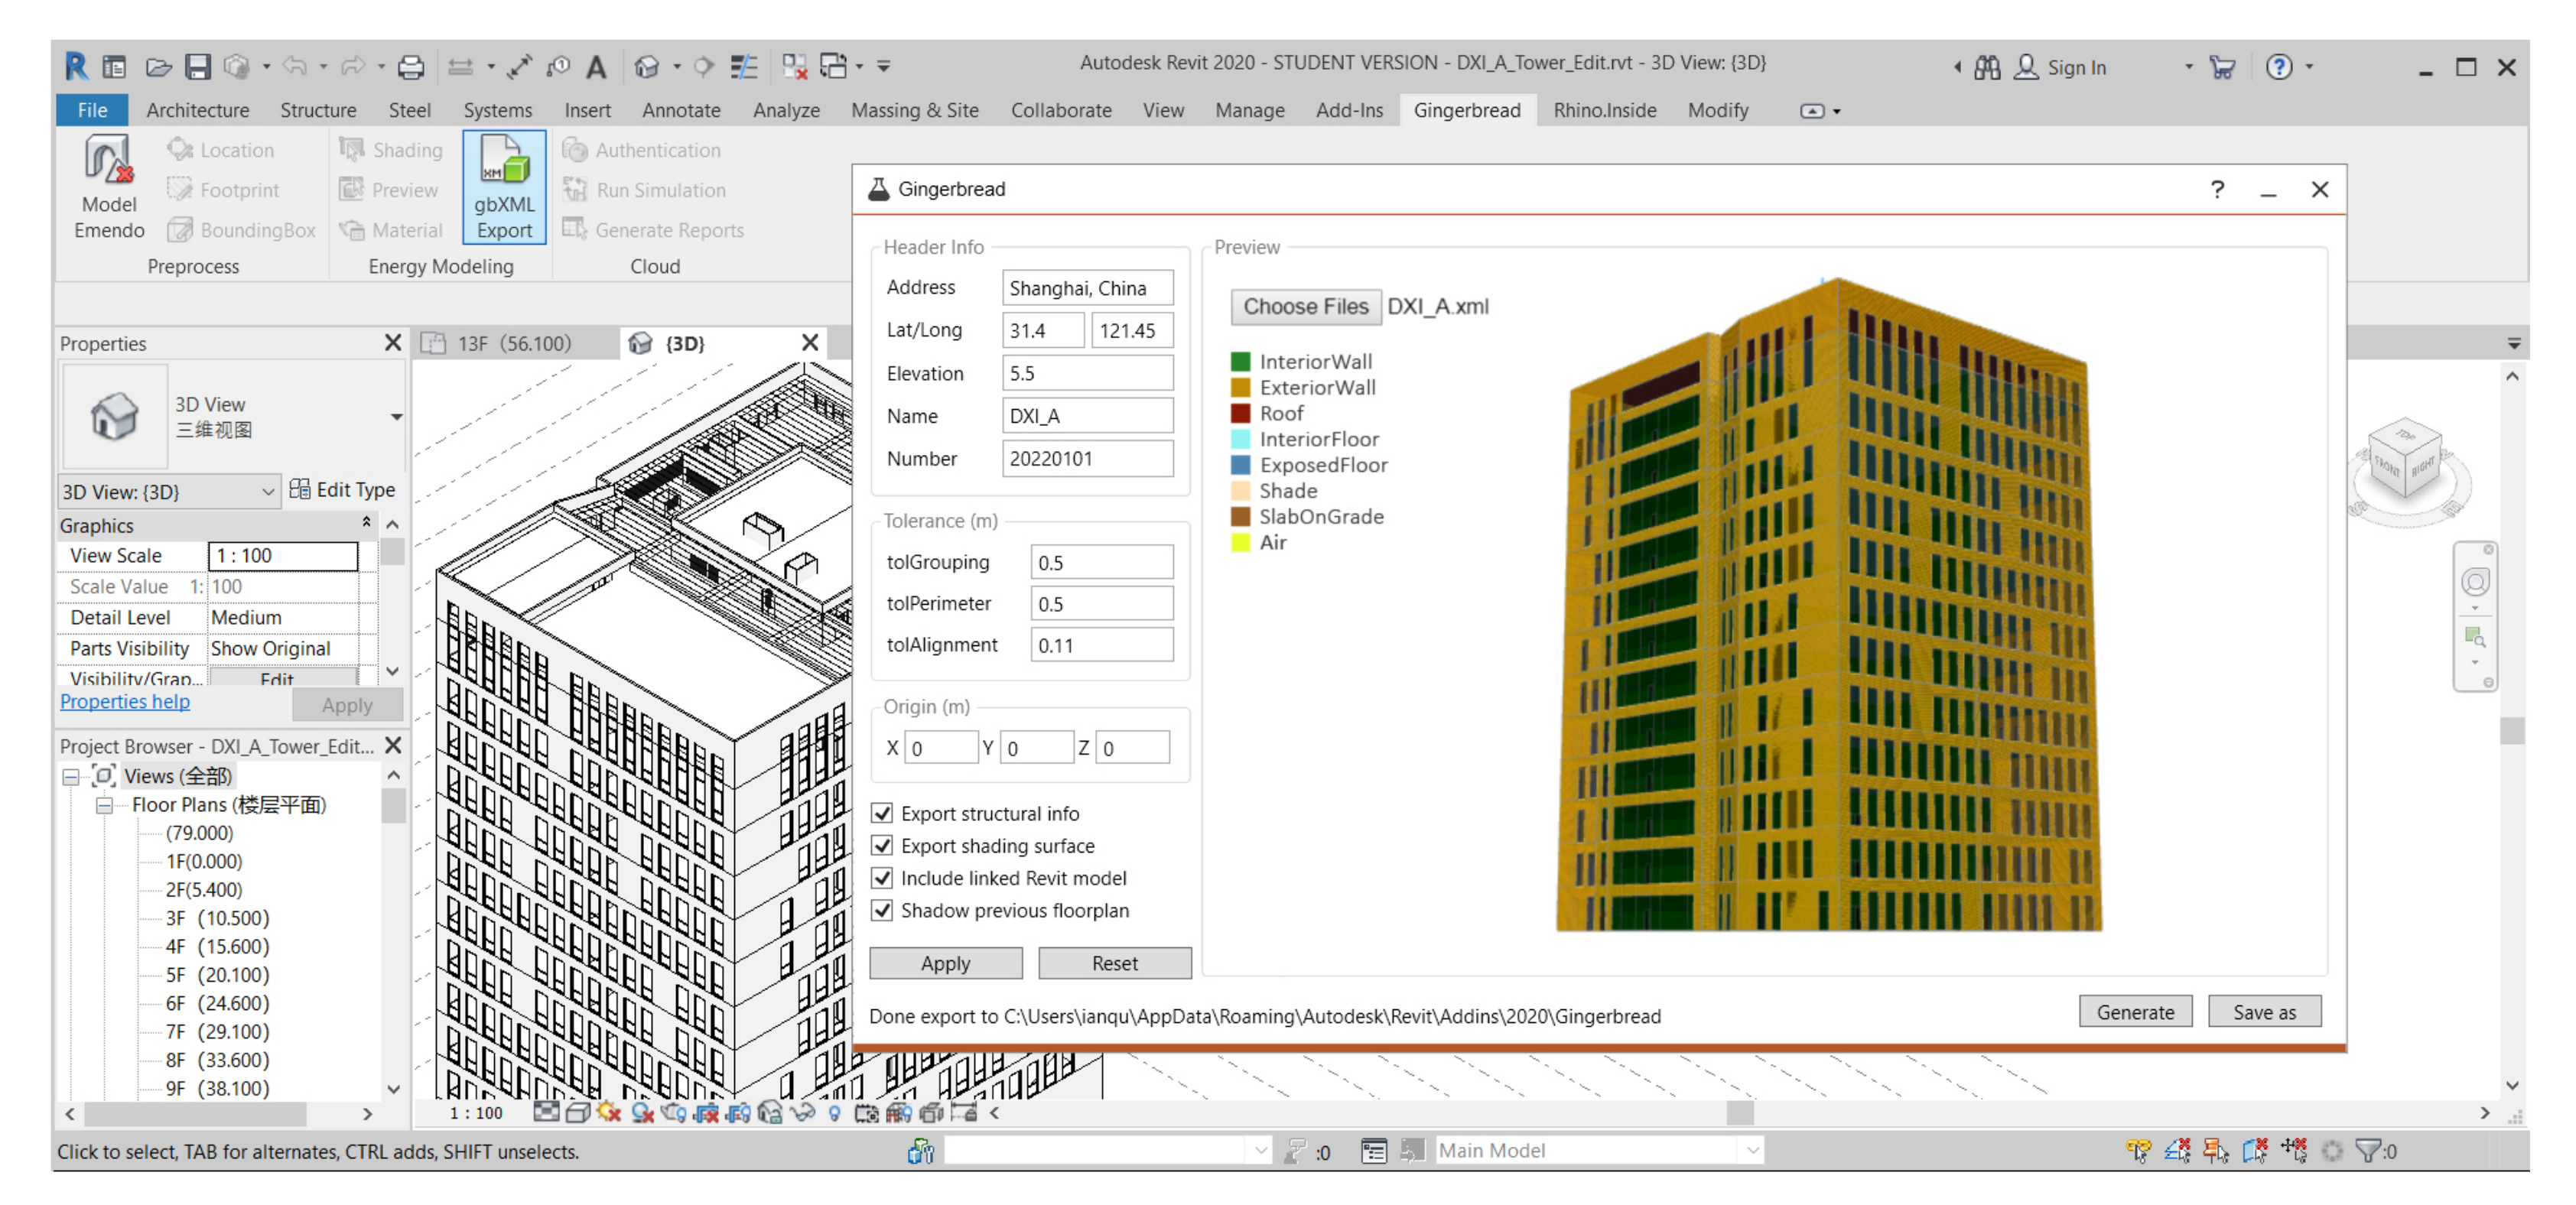The height and width of the screenshot is (1205, 2576).
Task: Disable Shadow previous floorplan option
Action: pyautogui.click(x=882, y=910)
